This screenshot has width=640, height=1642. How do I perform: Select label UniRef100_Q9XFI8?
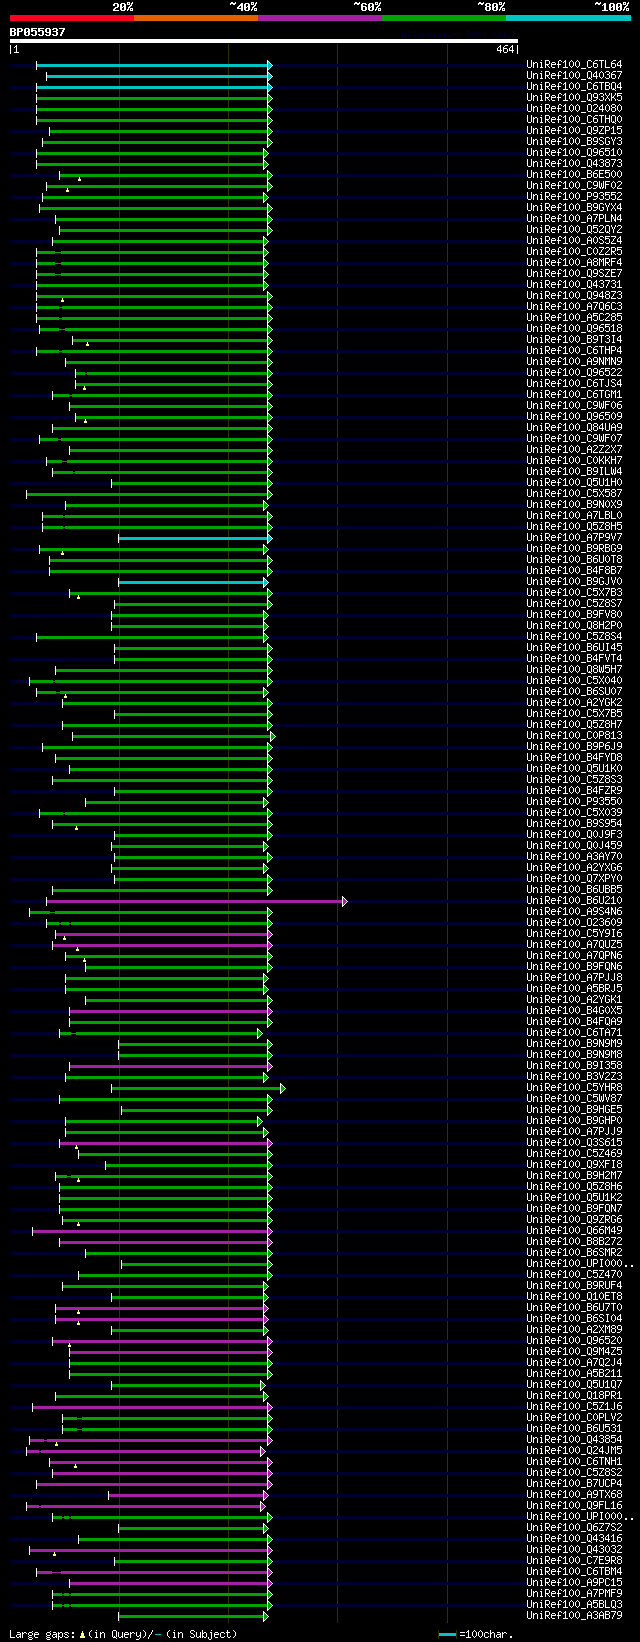(x=574, y=1165)
